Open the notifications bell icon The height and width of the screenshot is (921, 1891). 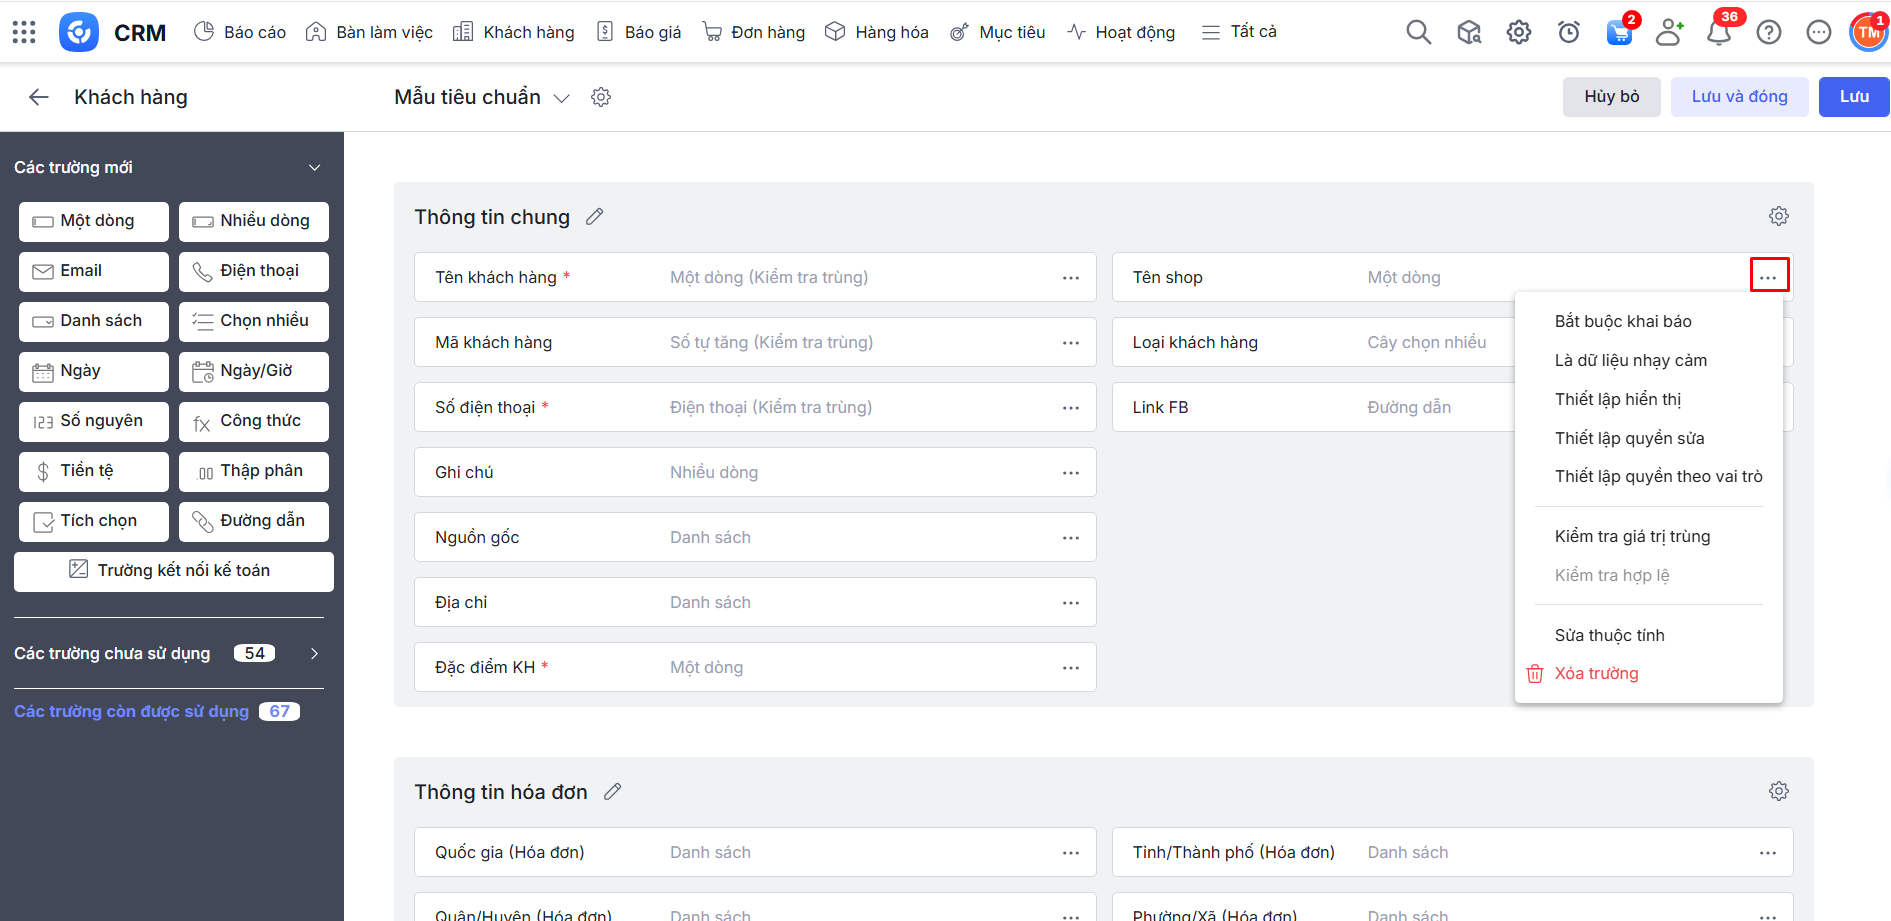(x=1719, y=32)
